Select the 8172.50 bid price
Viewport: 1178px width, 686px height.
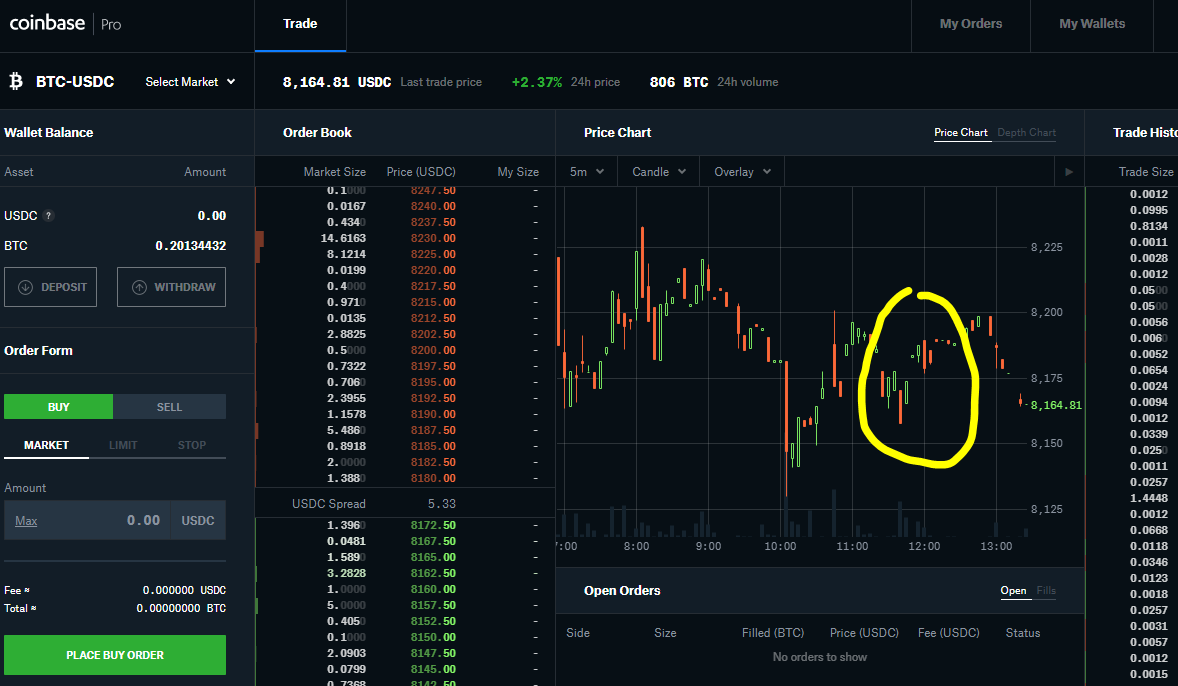[x=433, y=525]
